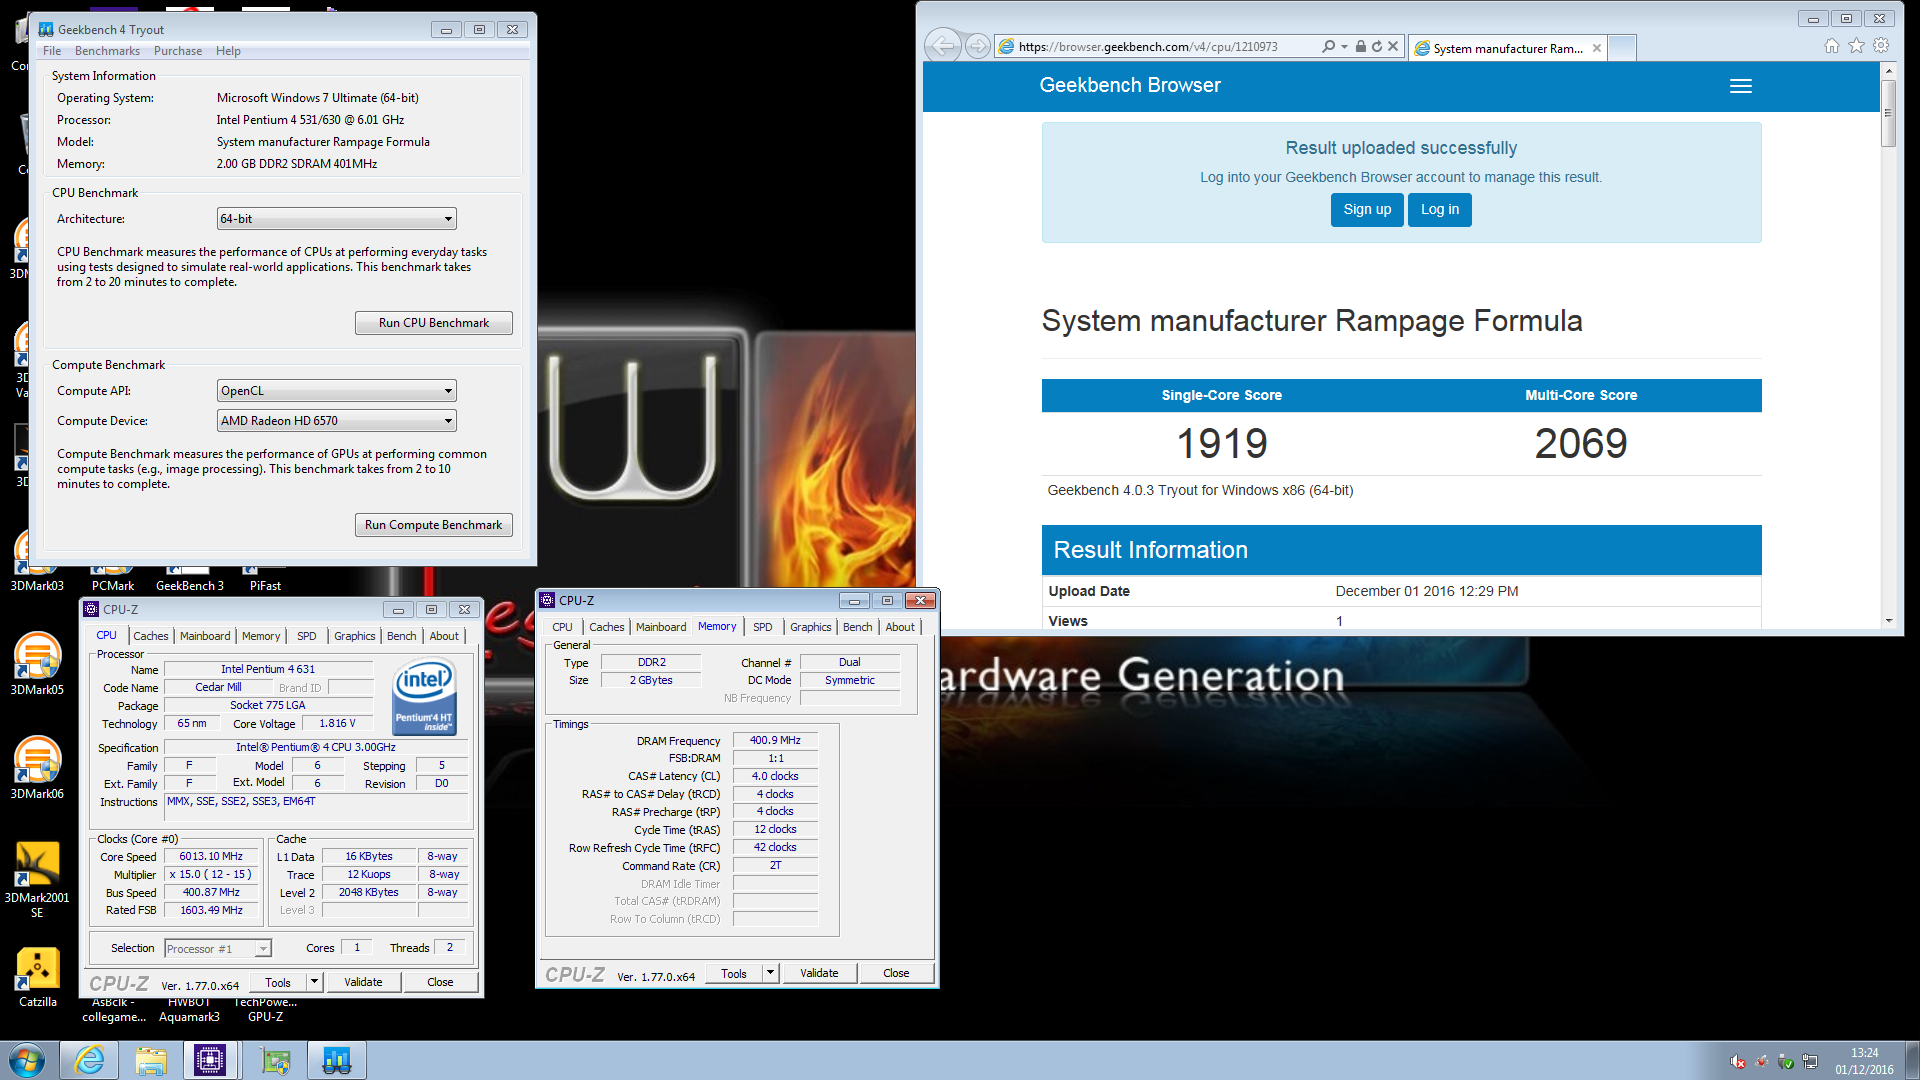This screenshot has width=1920, height=1080.
Task: Click the muted volume icon in system tray
Action: point(1738,1061)
